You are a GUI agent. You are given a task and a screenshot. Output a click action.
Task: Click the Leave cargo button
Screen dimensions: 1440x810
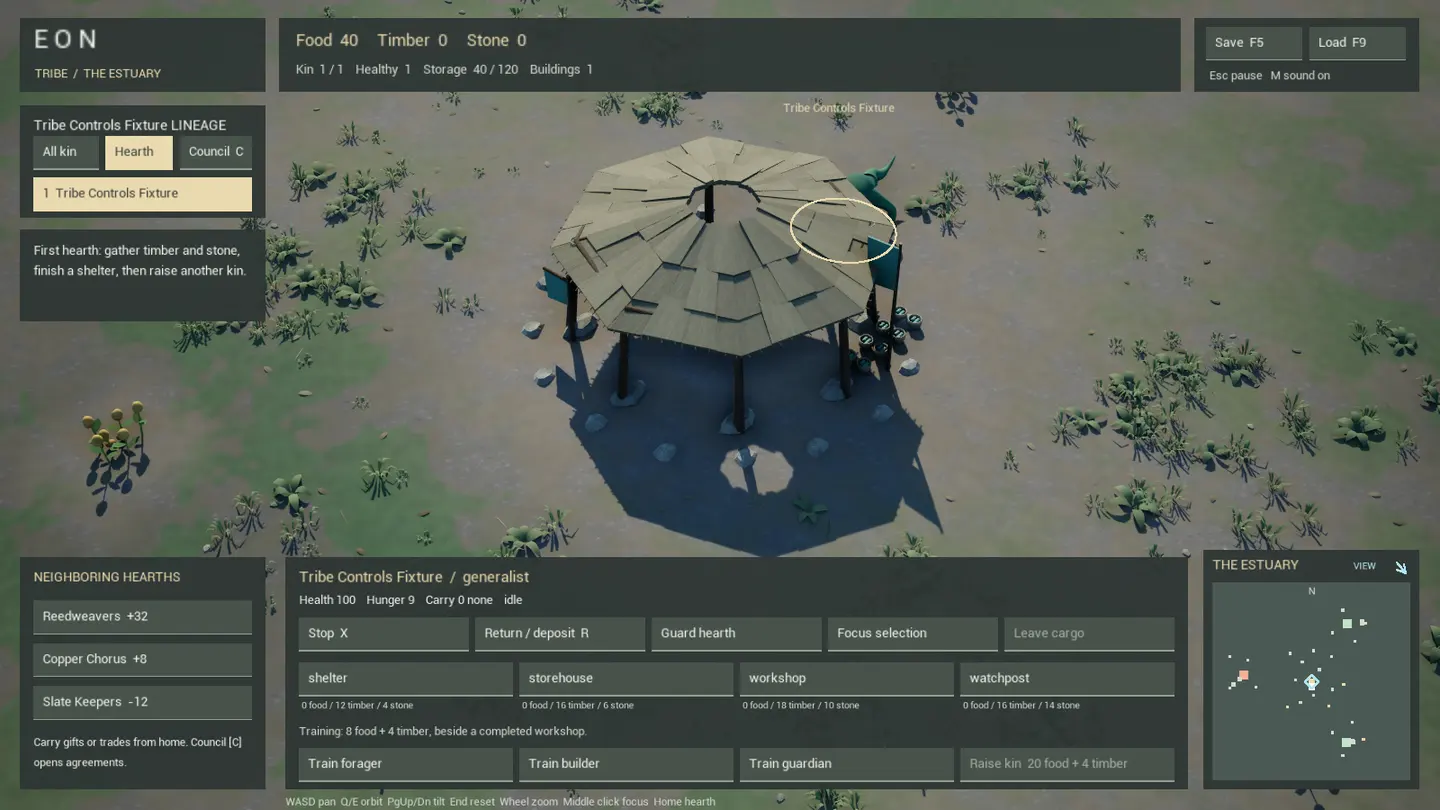point(1089,634)
